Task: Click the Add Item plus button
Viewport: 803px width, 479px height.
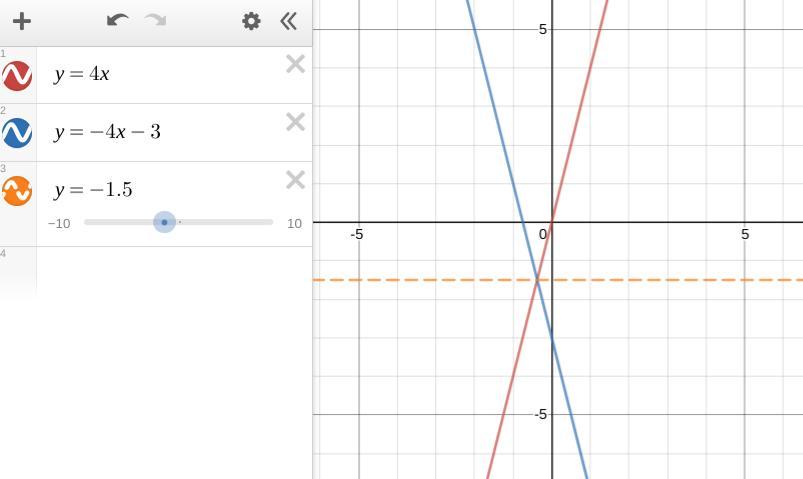Action: click(x=22, y=21)
